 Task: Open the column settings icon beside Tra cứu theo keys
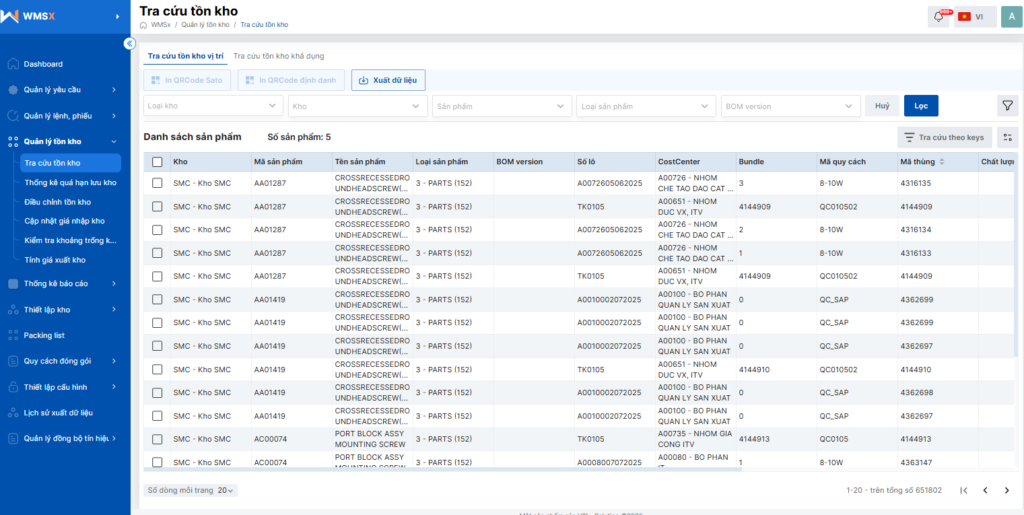[x=1008, y=137]
